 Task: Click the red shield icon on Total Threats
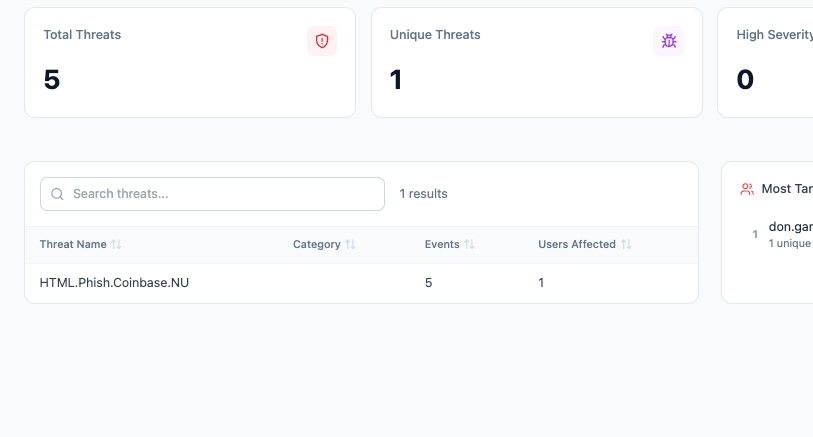pos(322,41)
